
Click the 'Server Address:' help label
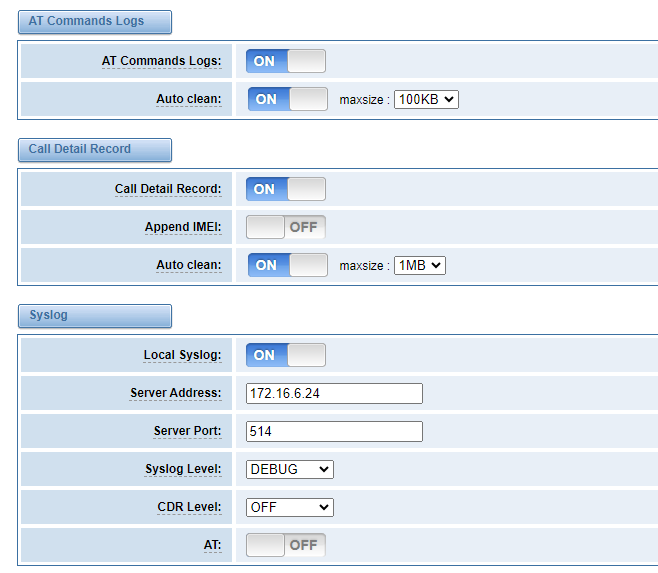pos(175,393)
